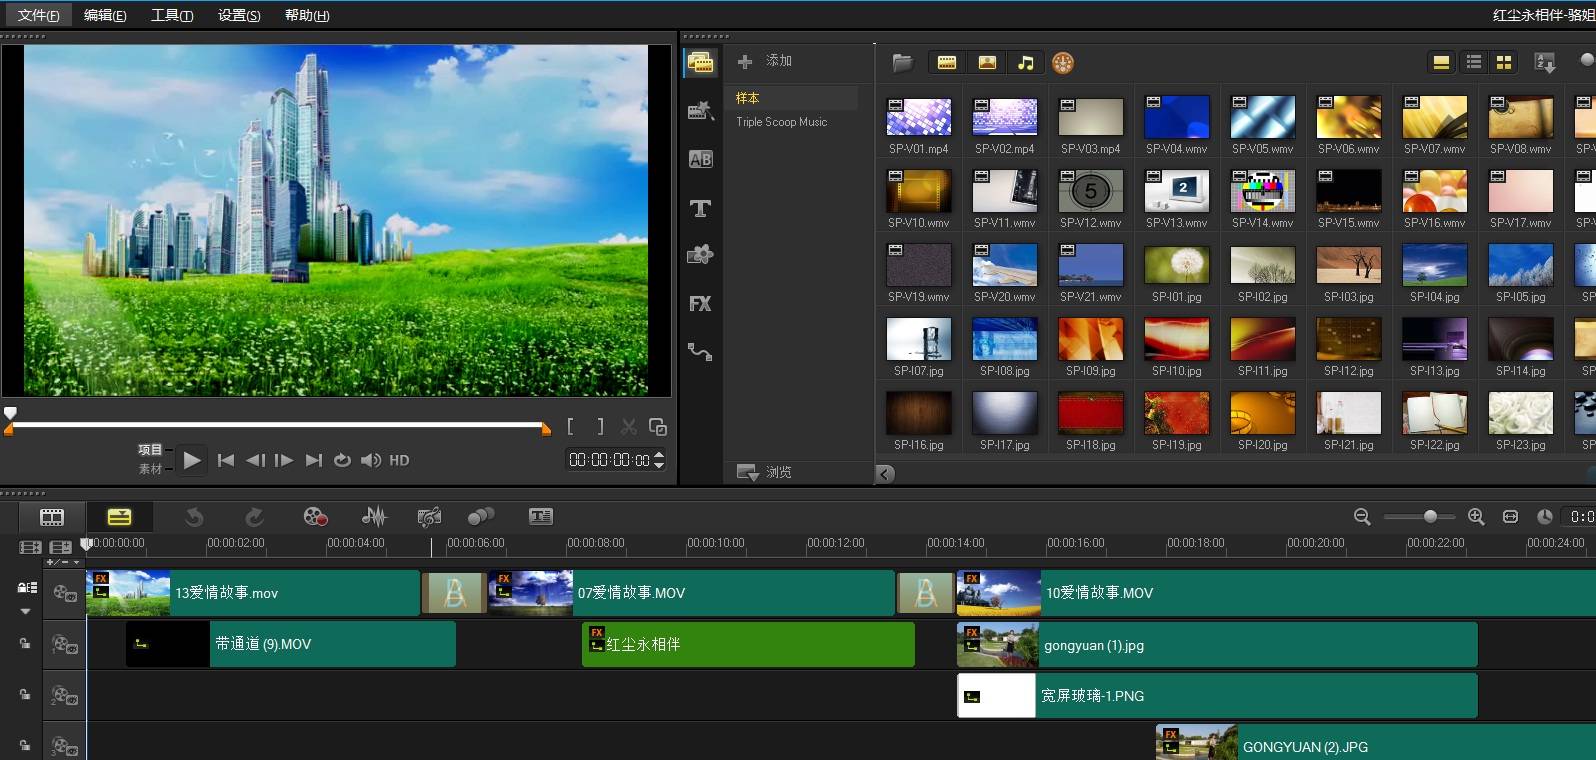1596x760 pixels.
Task: Toggle HD preview mode
Action: tap(399, 460)
